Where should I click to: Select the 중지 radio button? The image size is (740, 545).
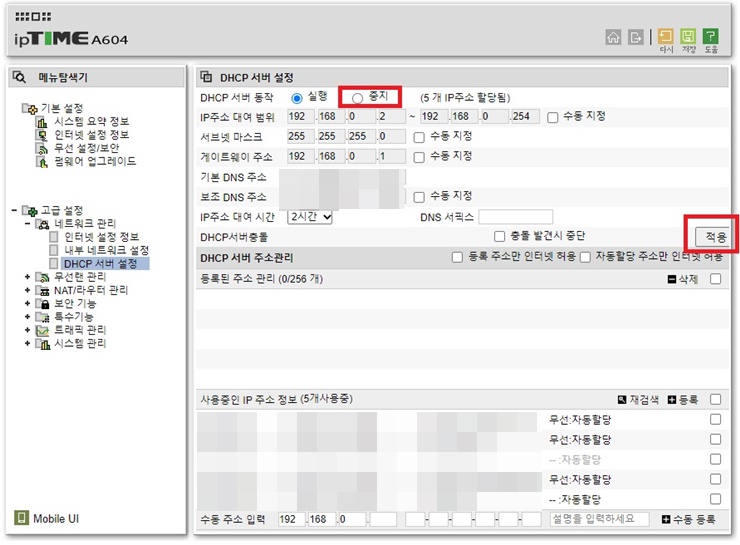[x=357, y=98]
